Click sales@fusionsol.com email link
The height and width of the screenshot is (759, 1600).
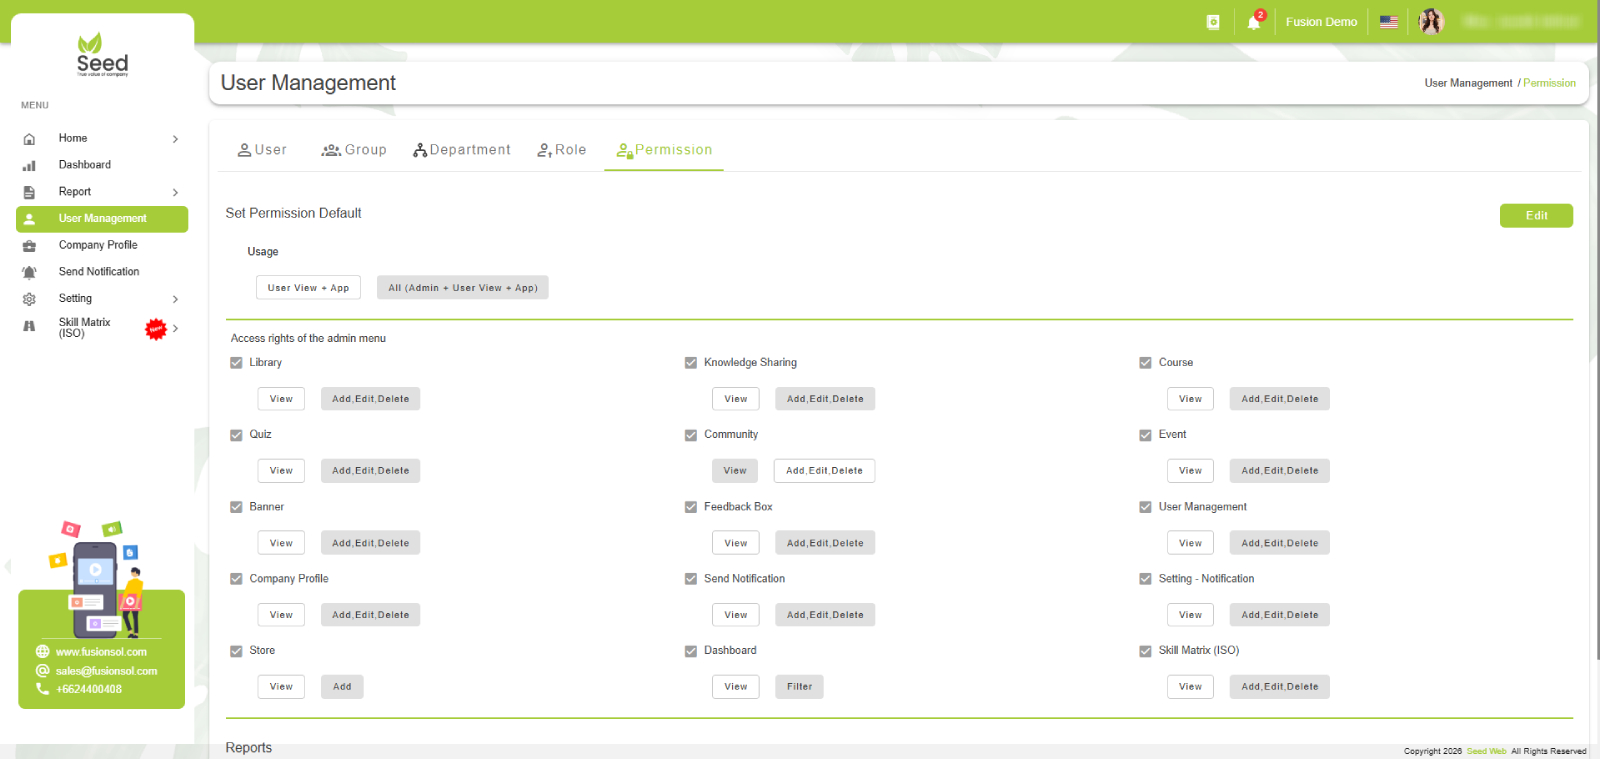coord(106,671)
